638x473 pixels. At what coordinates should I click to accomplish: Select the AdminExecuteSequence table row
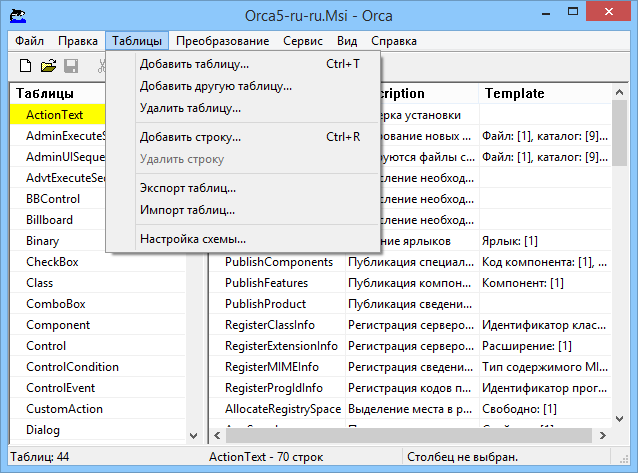coord(58,136)
